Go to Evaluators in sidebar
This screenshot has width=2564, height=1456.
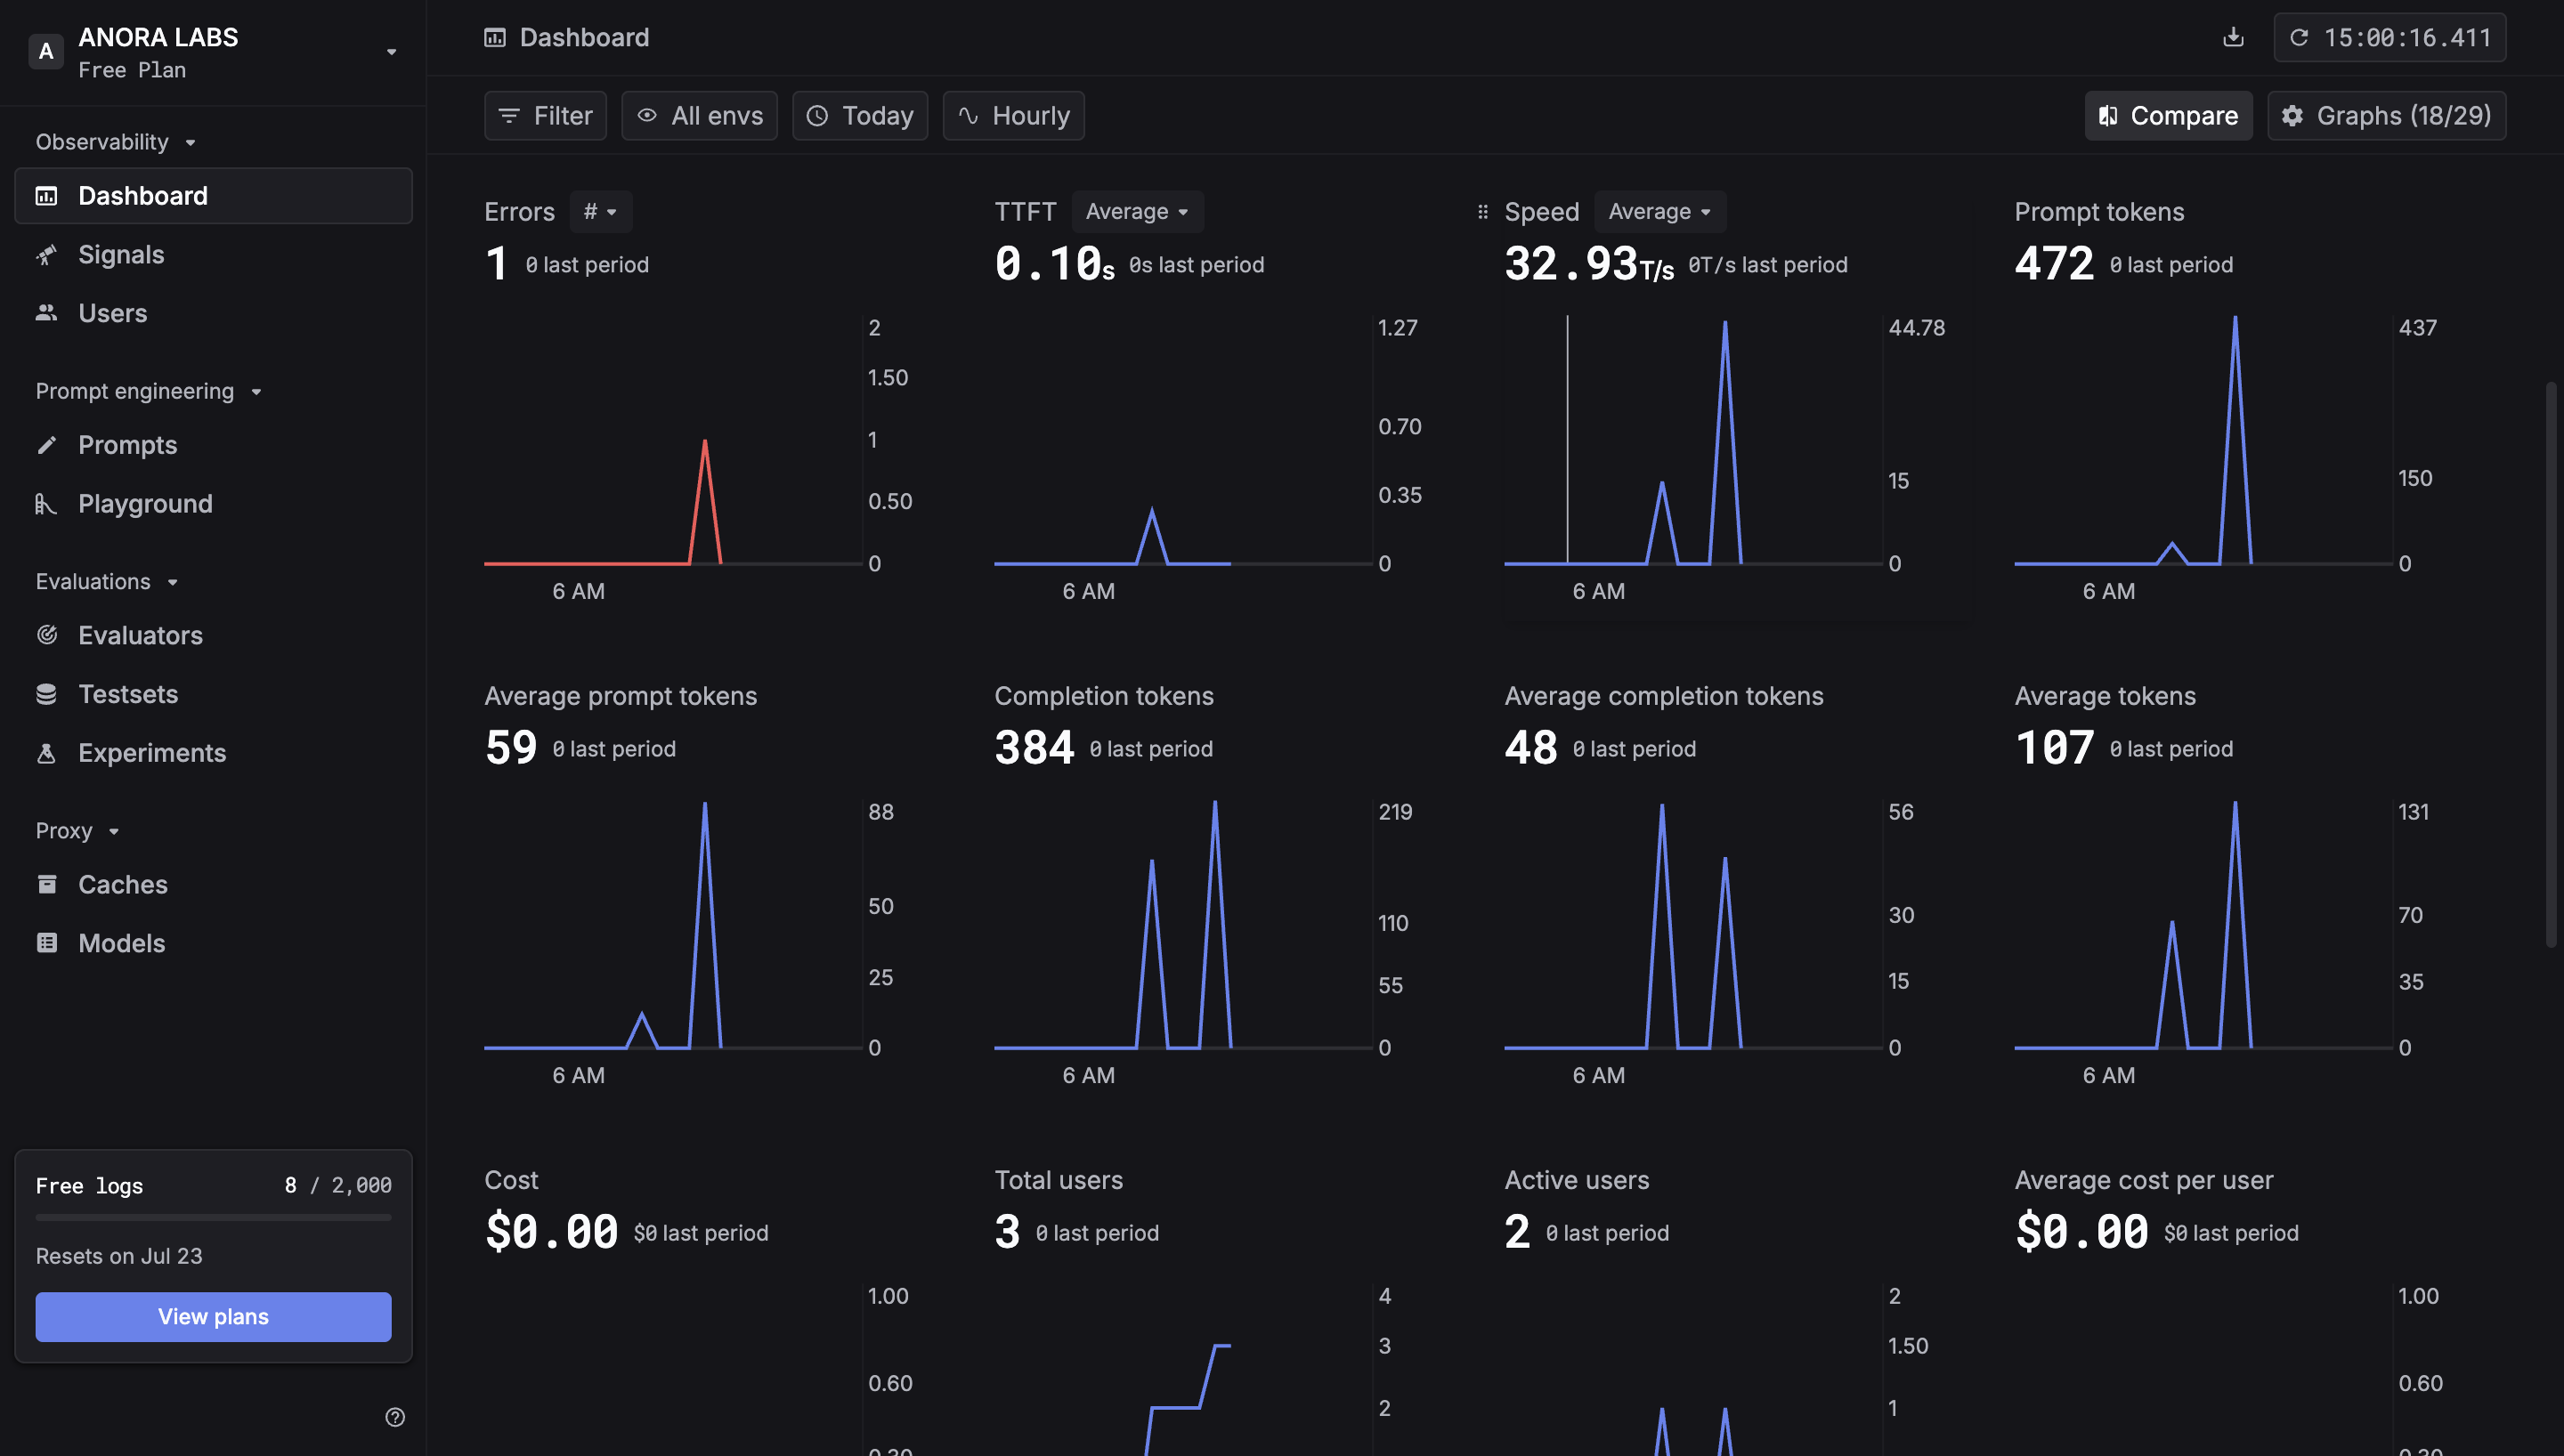140,635
